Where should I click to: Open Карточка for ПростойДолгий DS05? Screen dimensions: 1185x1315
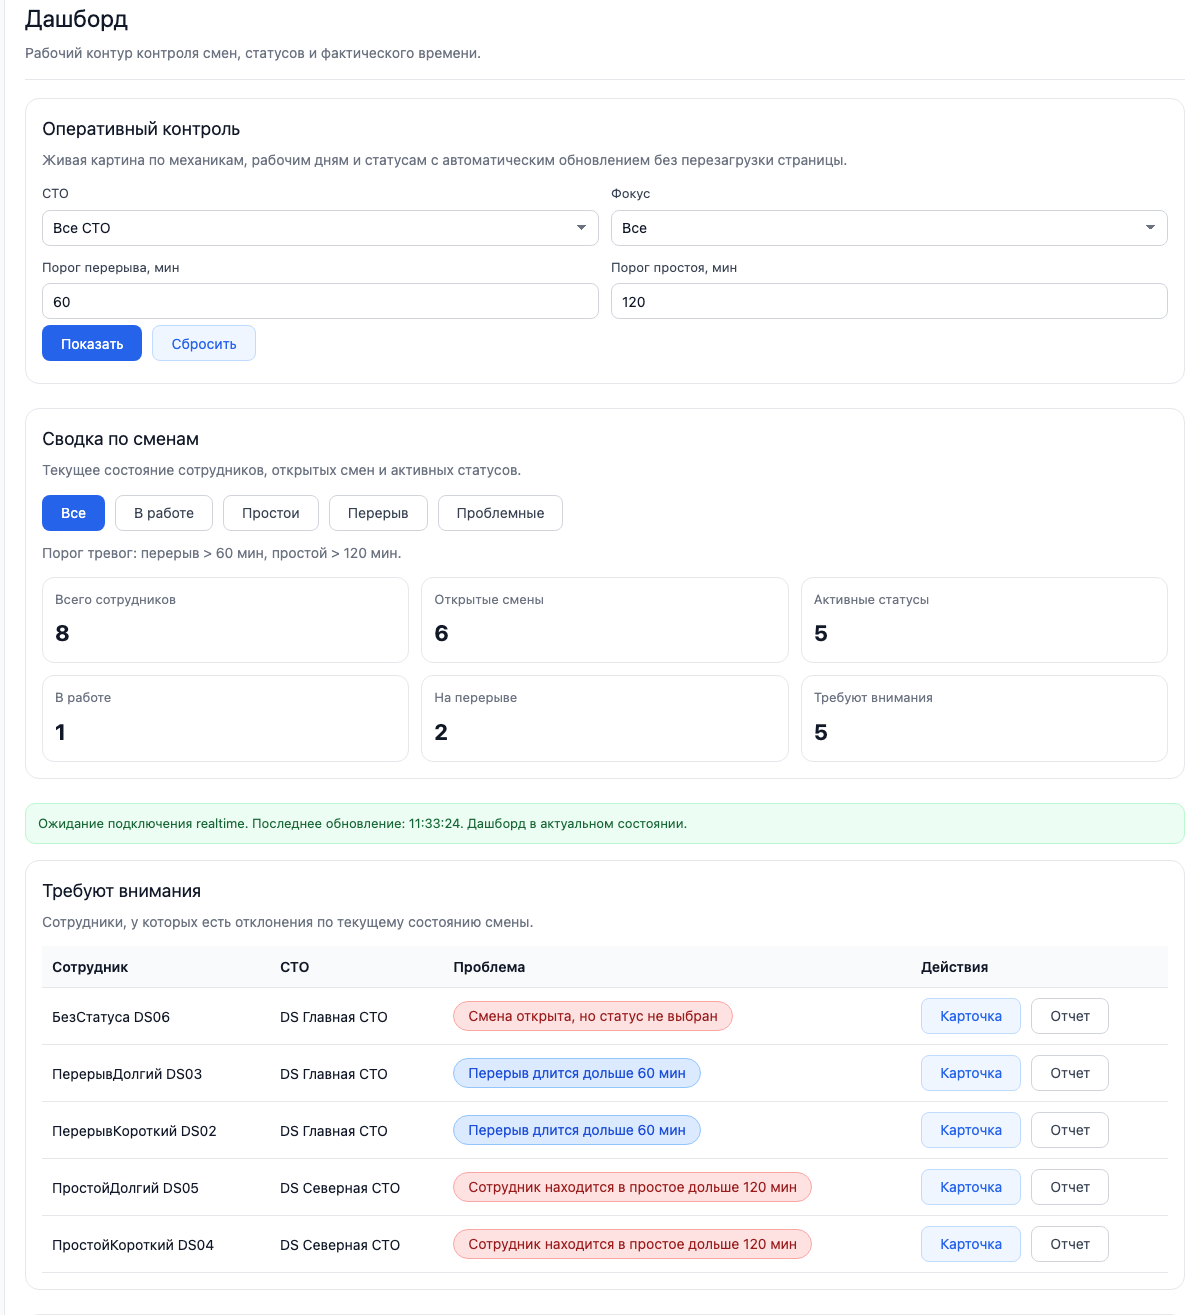pos(970,1187)
